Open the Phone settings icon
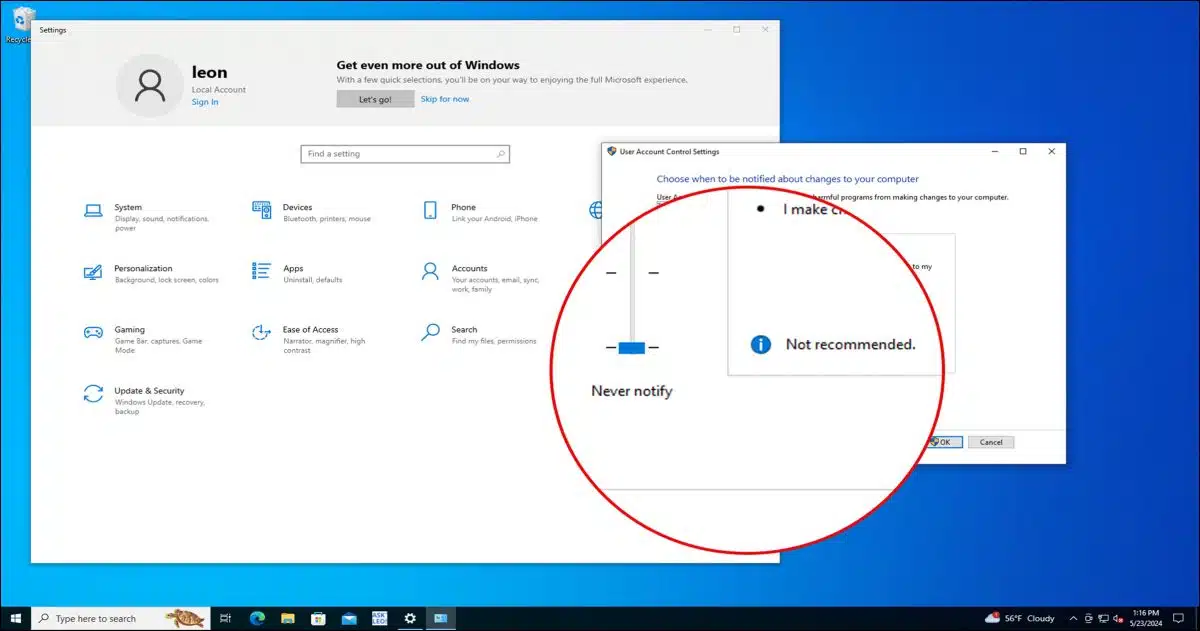Screen dimensions: 1200x631 click(x=431, y=210)
